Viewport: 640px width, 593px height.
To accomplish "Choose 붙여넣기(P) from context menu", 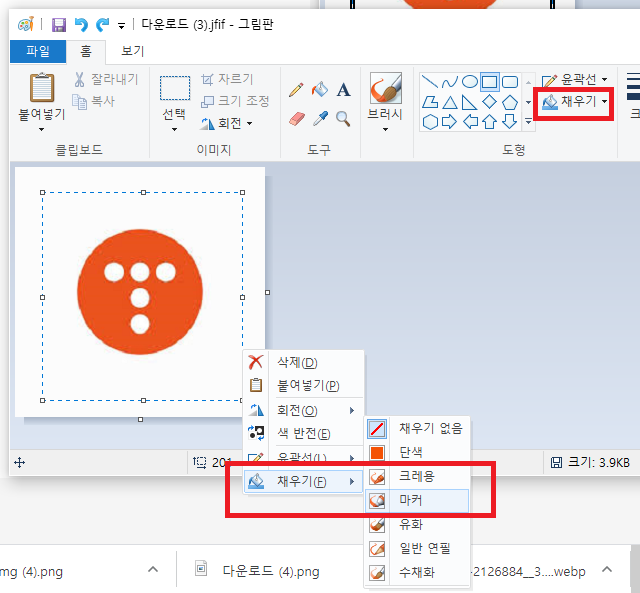I will point(303,385).
